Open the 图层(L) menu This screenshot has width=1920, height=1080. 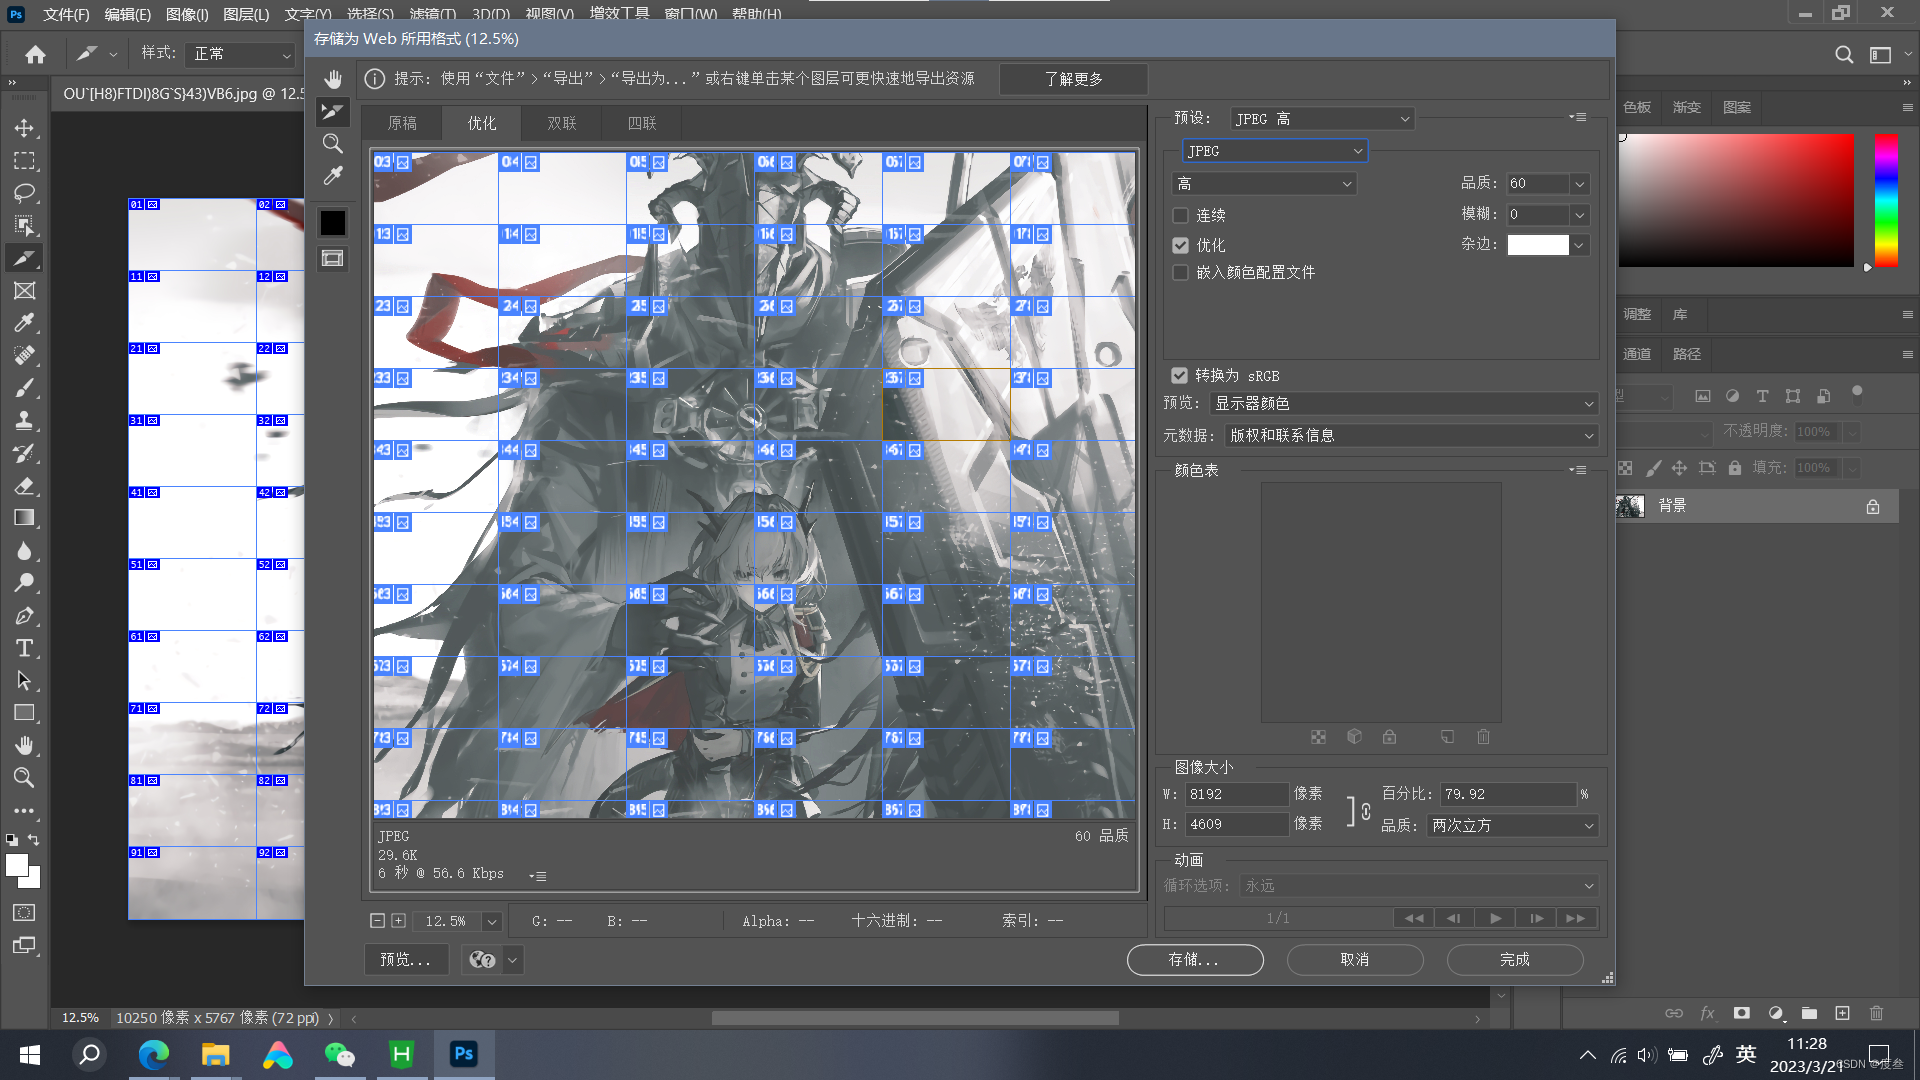coord(246,14)
